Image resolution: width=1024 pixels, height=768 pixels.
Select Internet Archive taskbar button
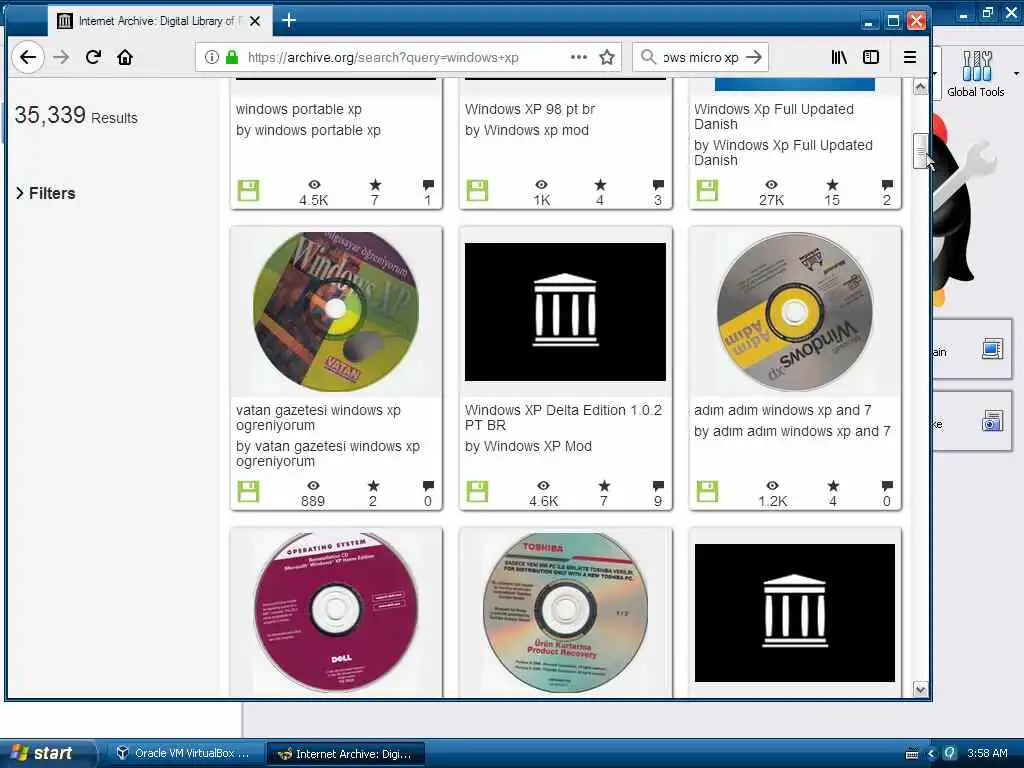(x=345, y=754)
